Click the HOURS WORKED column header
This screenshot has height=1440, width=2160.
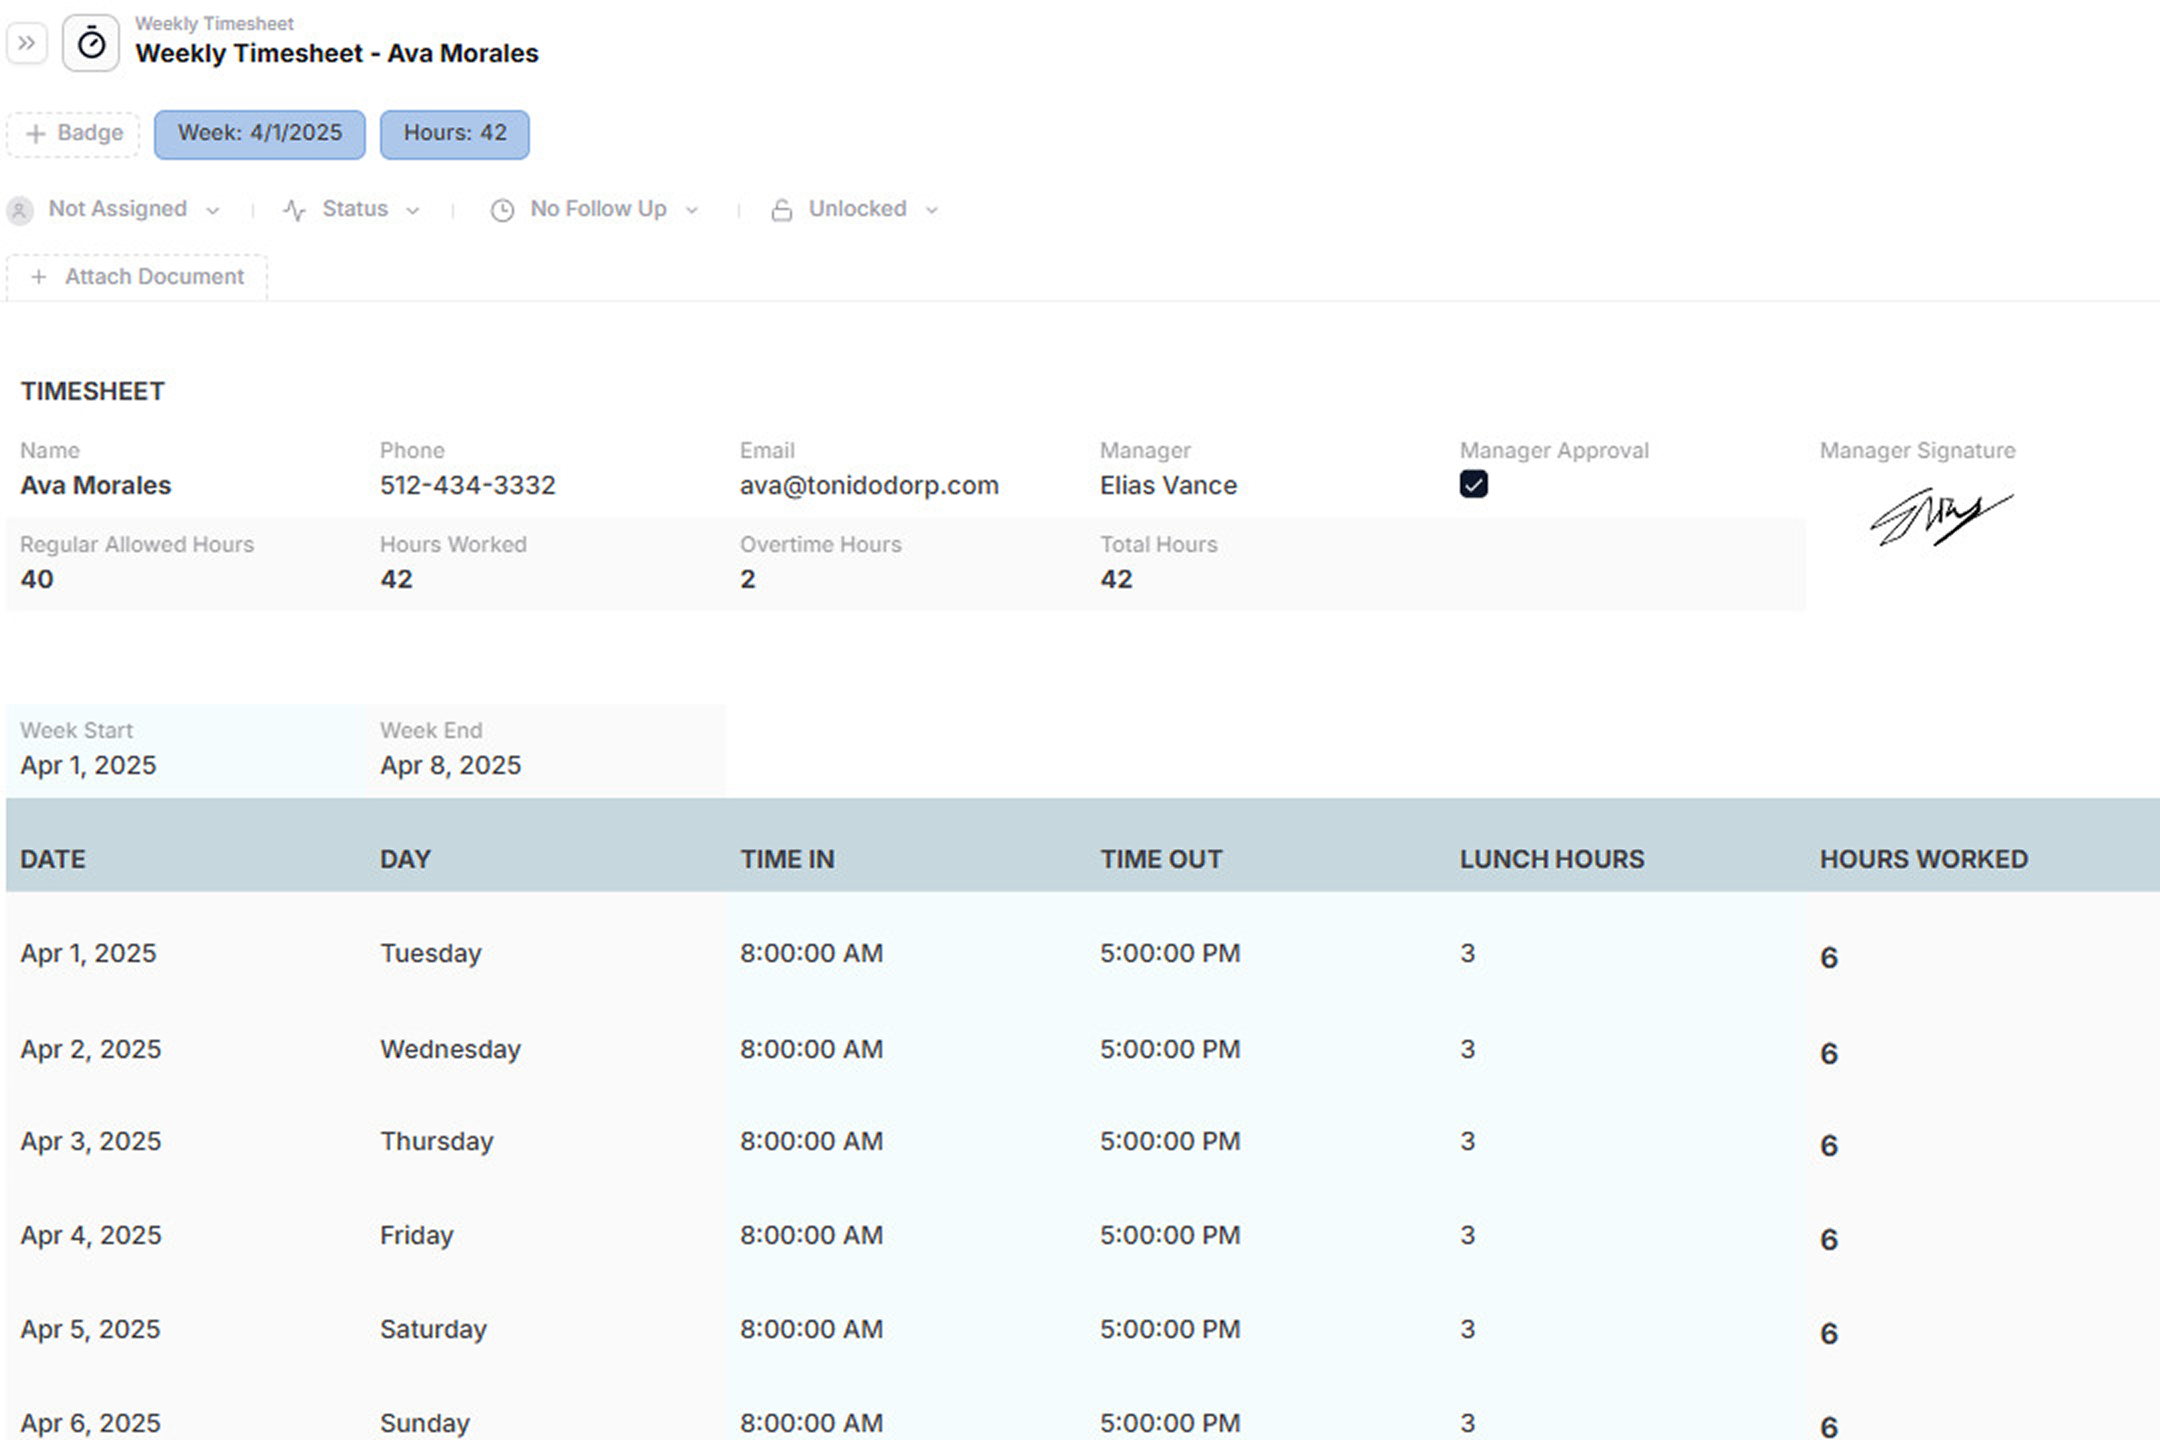click(x=1923, y=859)
